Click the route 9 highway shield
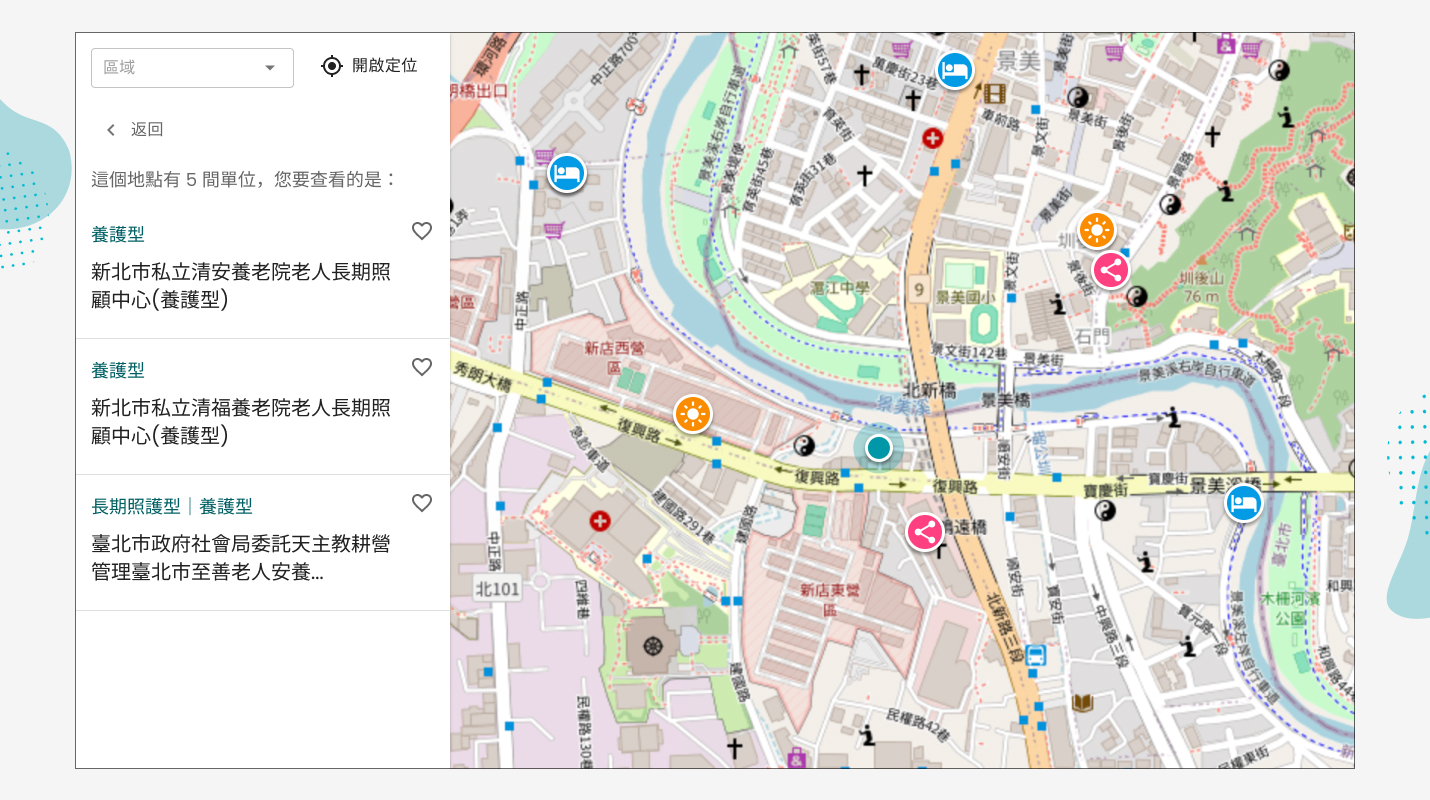This screenshot has width=1430, height=800. (x=919, y=290)
